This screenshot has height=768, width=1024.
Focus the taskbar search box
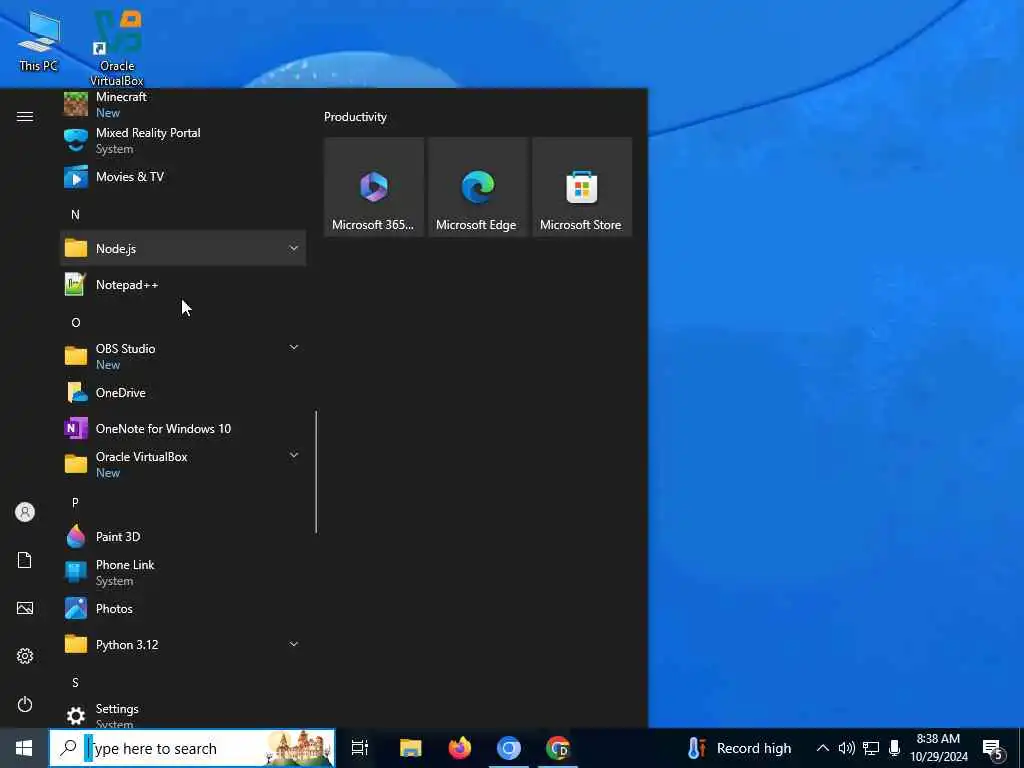[x=192, y=748]
